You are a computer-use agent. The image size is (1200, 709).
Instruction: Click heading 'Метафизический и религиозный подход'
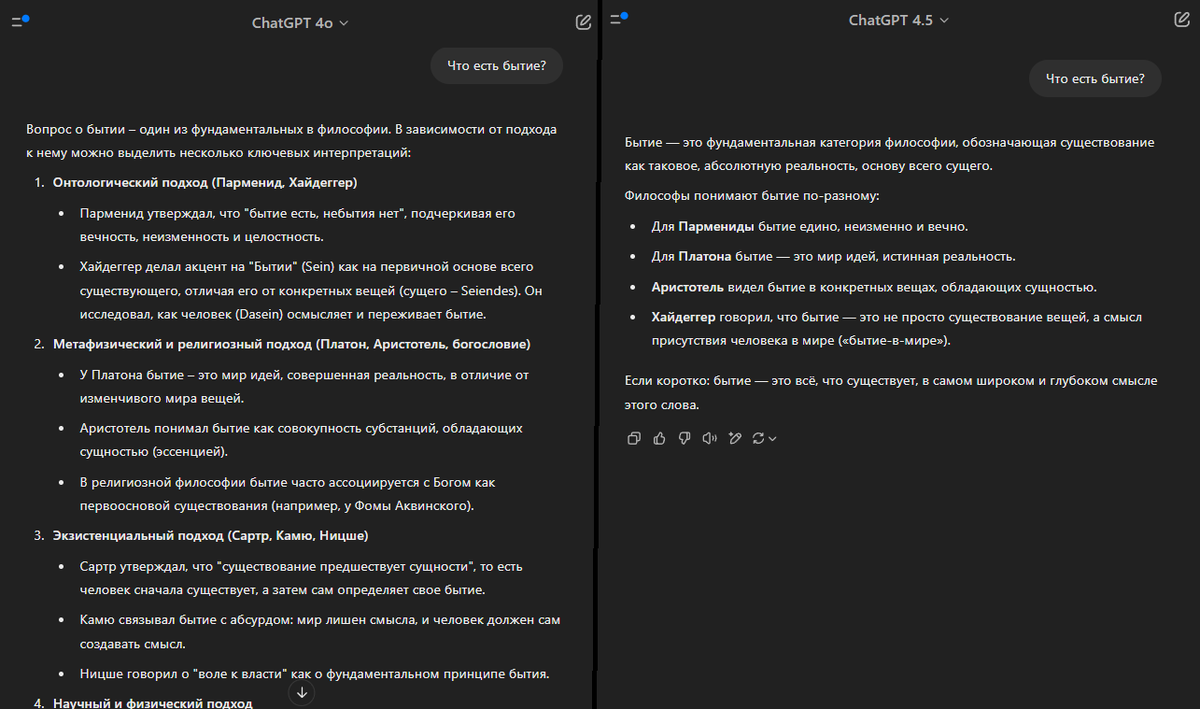pos(291,344)
